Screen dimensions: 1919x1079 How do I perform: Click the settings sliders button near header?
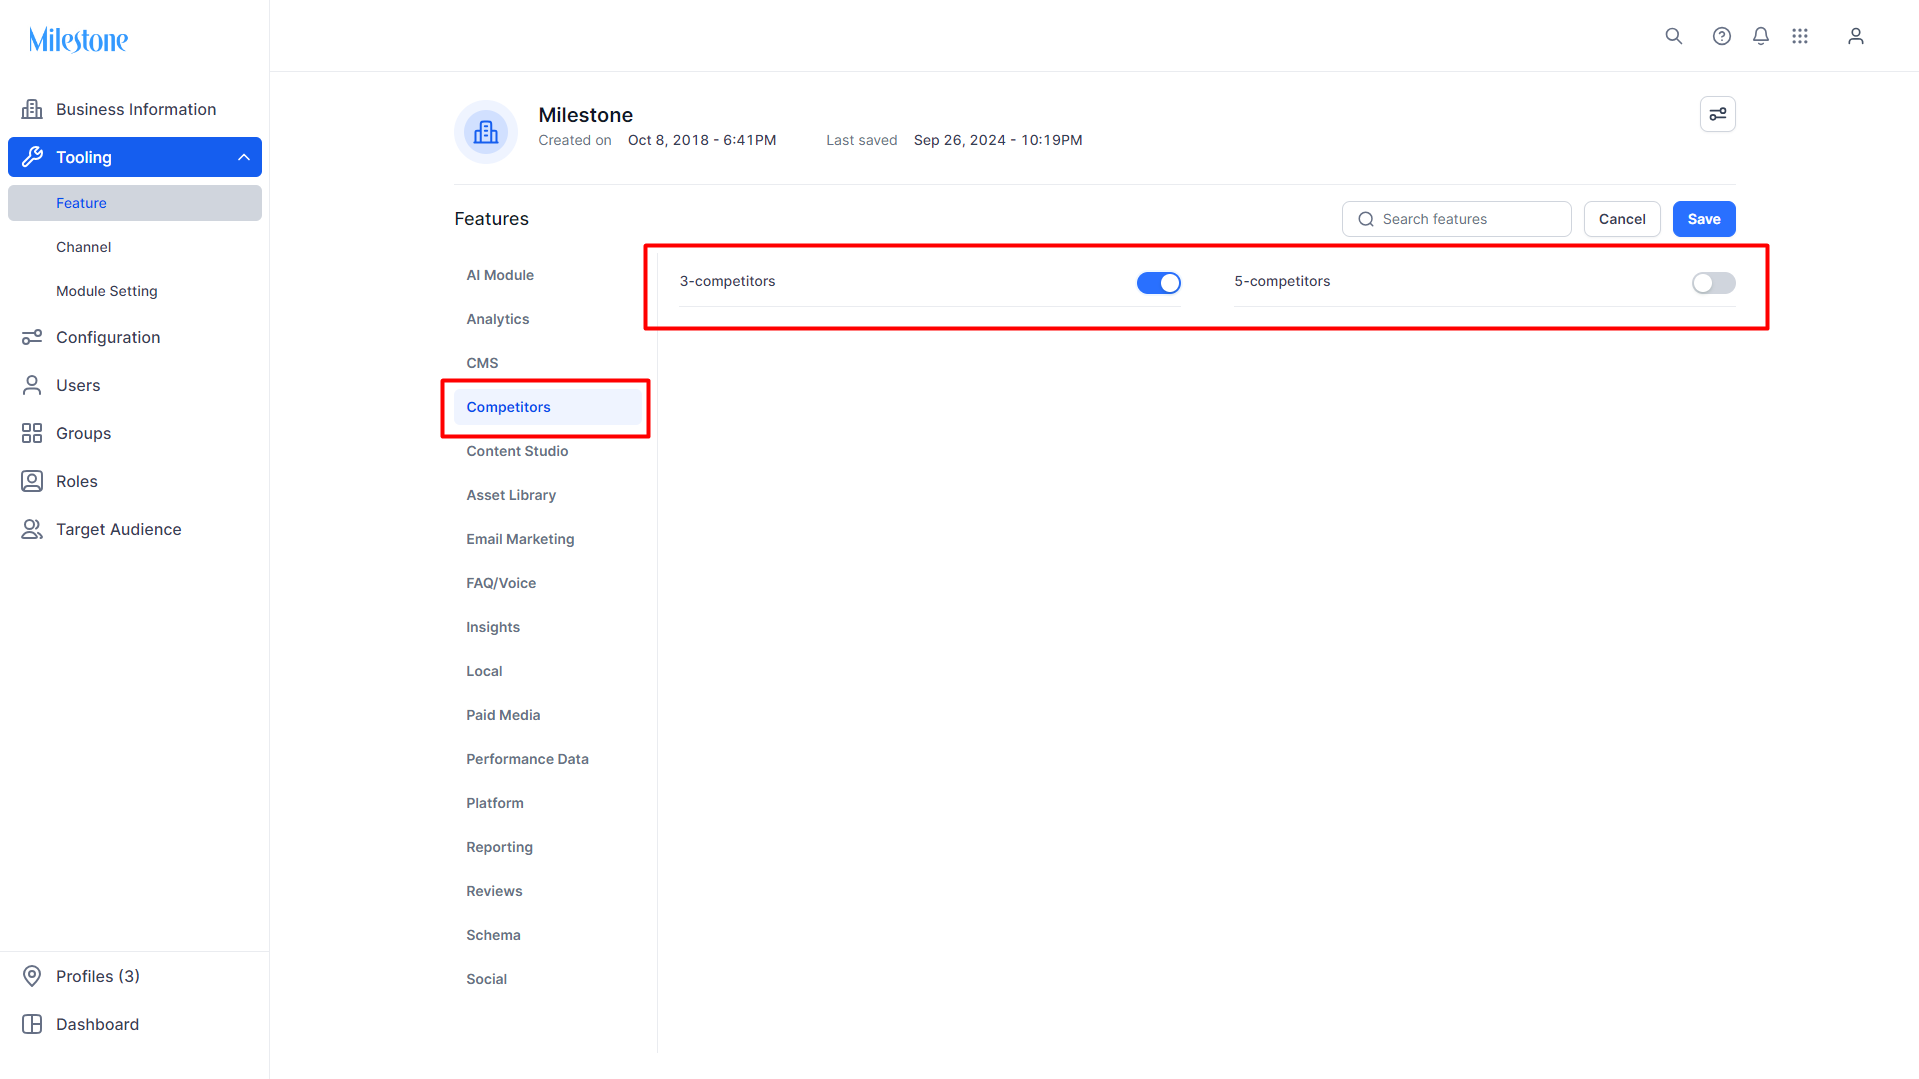pyautogui.click(x=1718, y=114)
